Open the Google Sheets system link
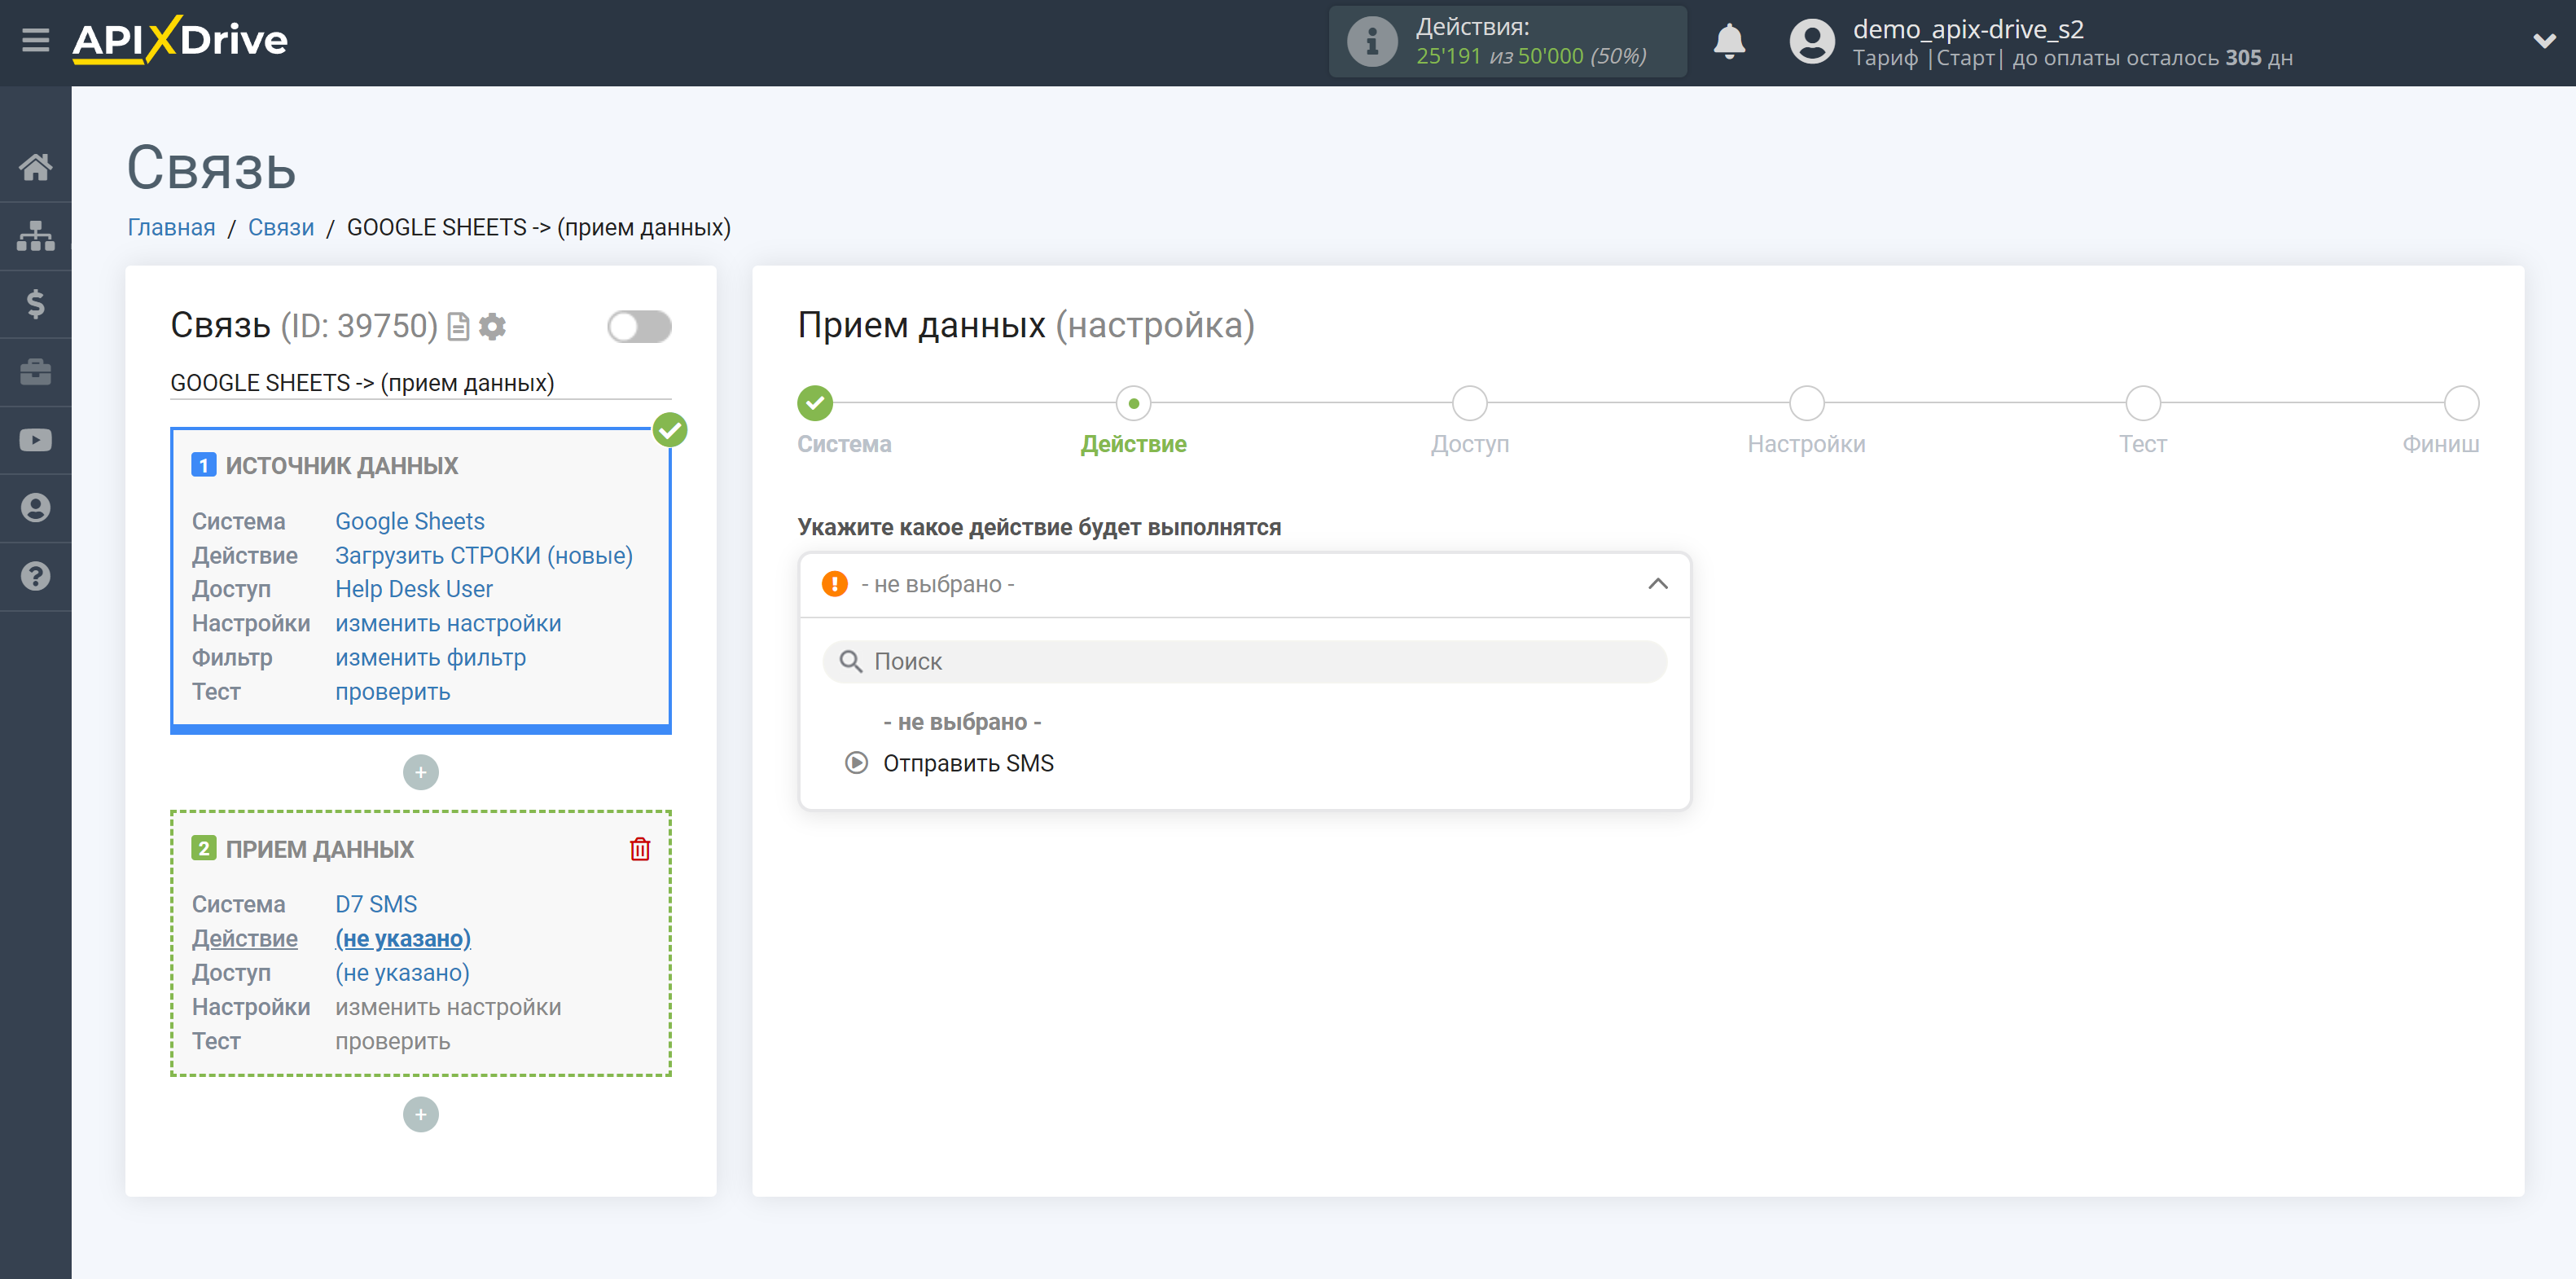2576x1279 pixels. click(409, 521)
